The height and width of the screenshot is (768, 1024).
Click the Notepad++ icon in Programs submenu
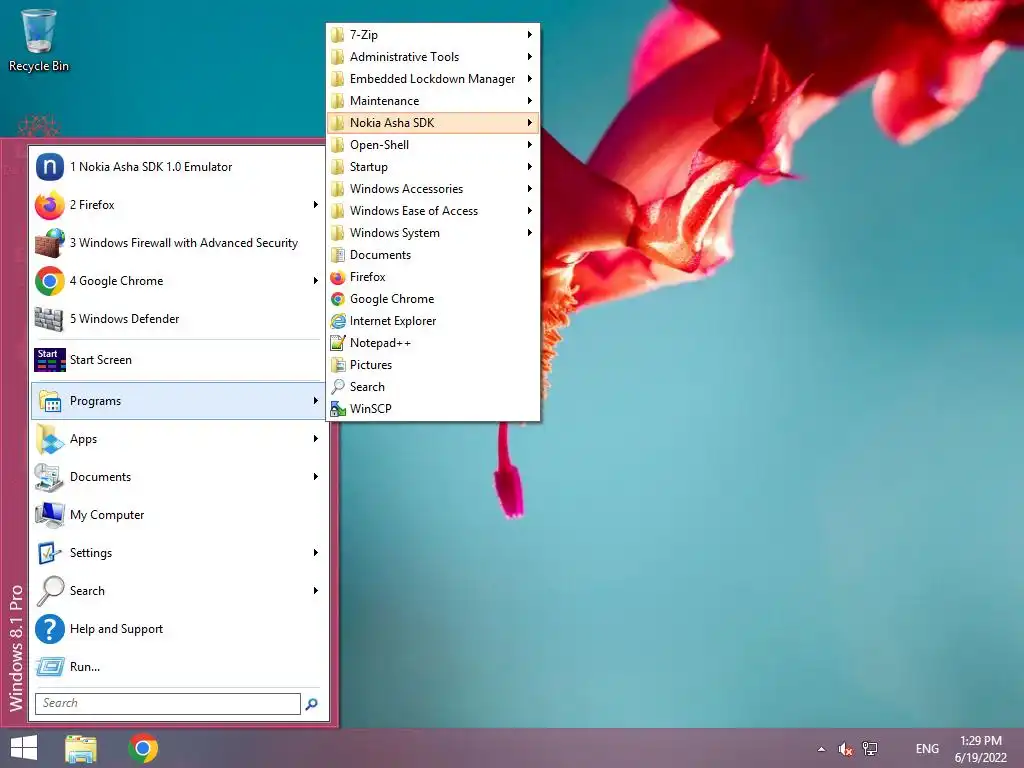tap(338, 343)
